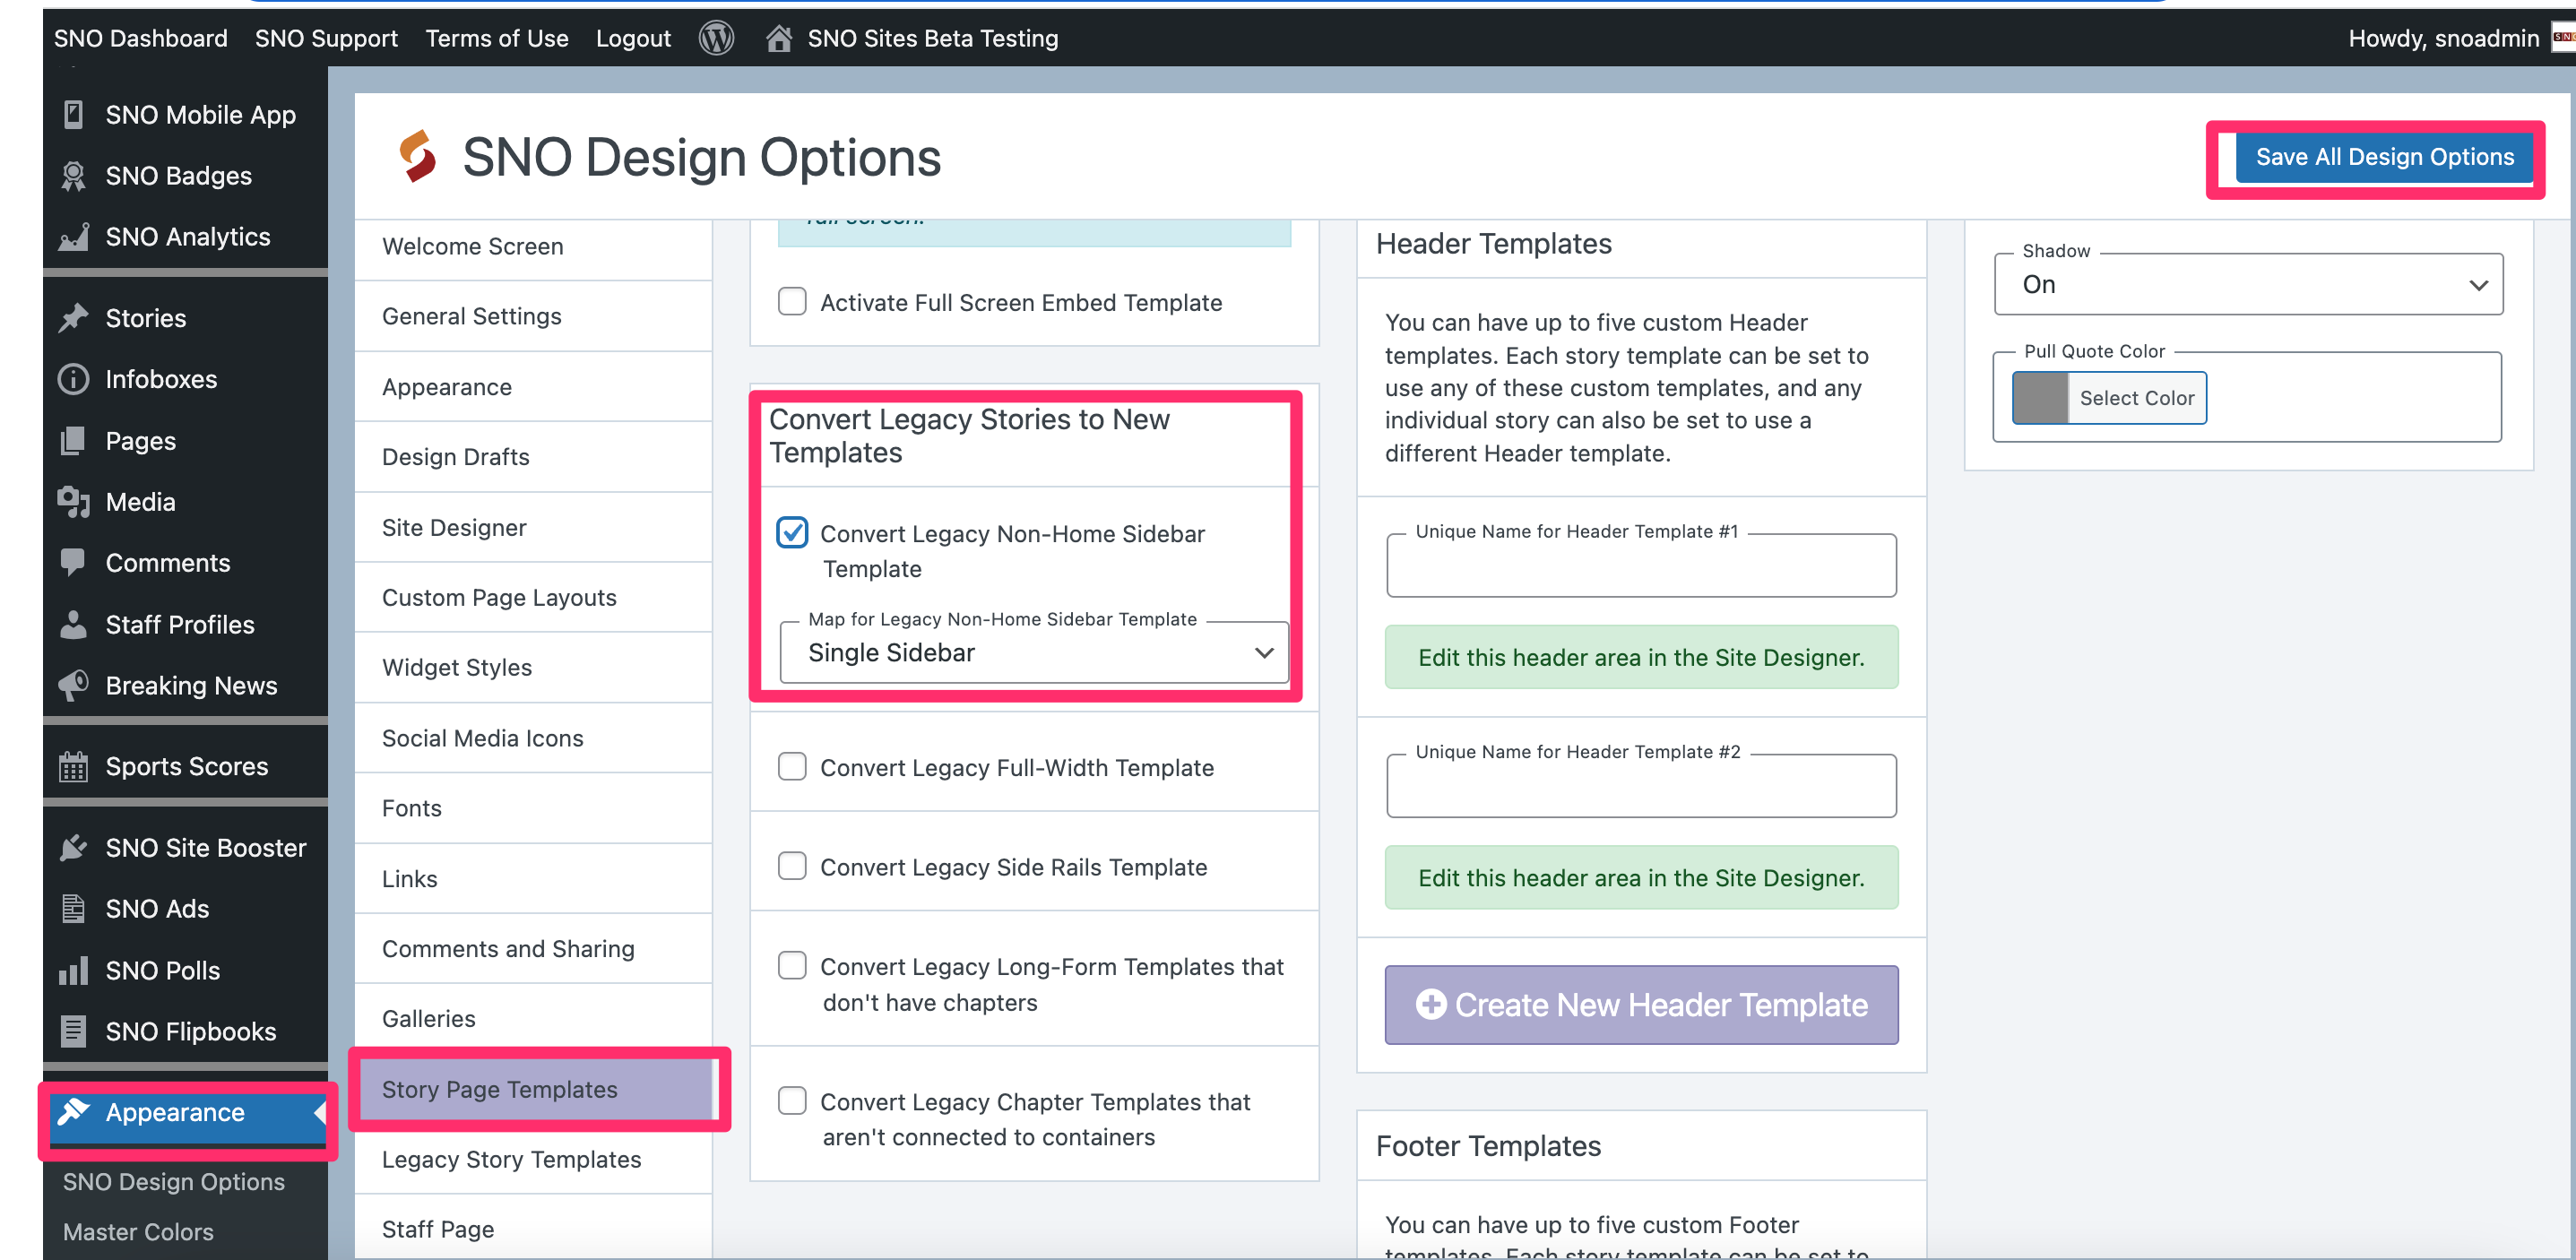Click the WordPress logo icon in admin bar
The width and height of the screenshot is (2576, 1260).
716,38
